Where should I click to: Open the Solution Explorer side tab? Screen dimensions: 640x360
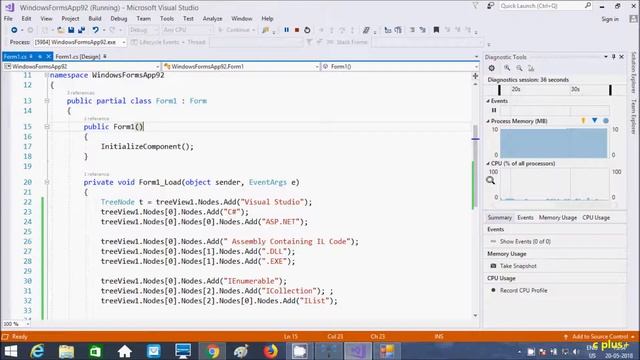(x=633, y=72)
